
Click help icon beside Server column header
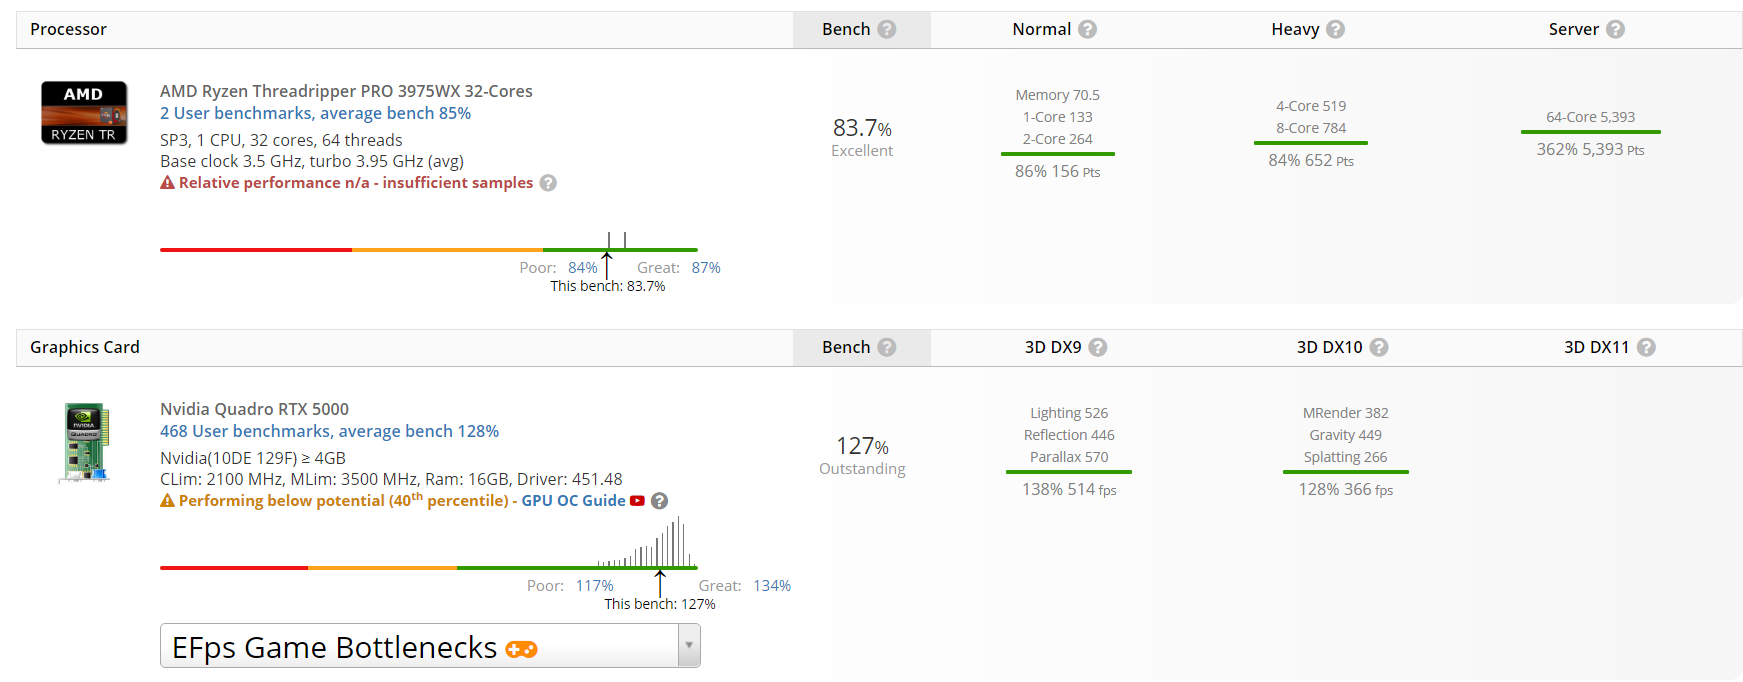[1616, 30]
